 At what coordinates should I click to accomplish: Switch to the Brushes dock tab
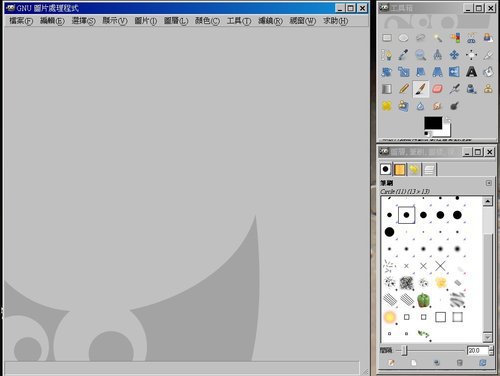pos(386,169)
